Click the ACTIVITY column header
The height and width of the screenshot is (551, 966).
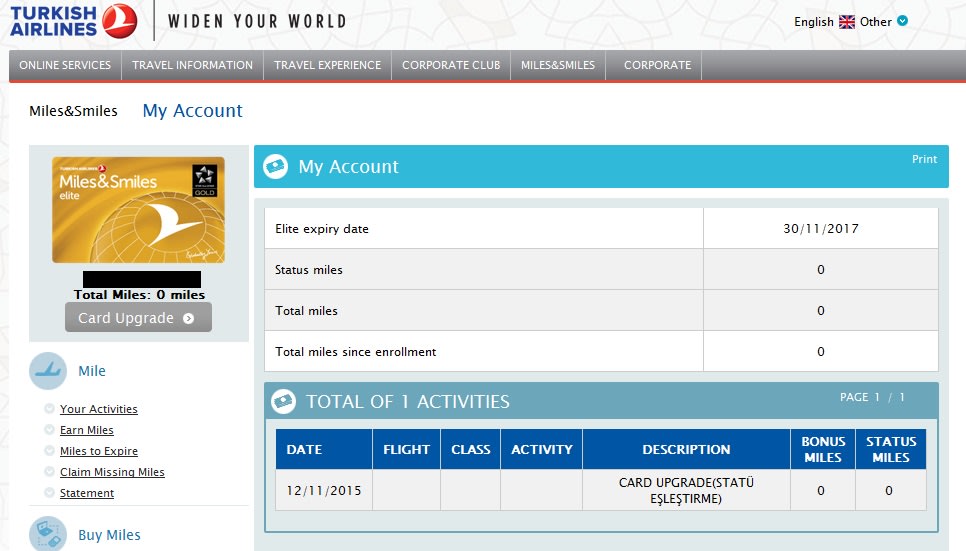[x=542, y=450]
